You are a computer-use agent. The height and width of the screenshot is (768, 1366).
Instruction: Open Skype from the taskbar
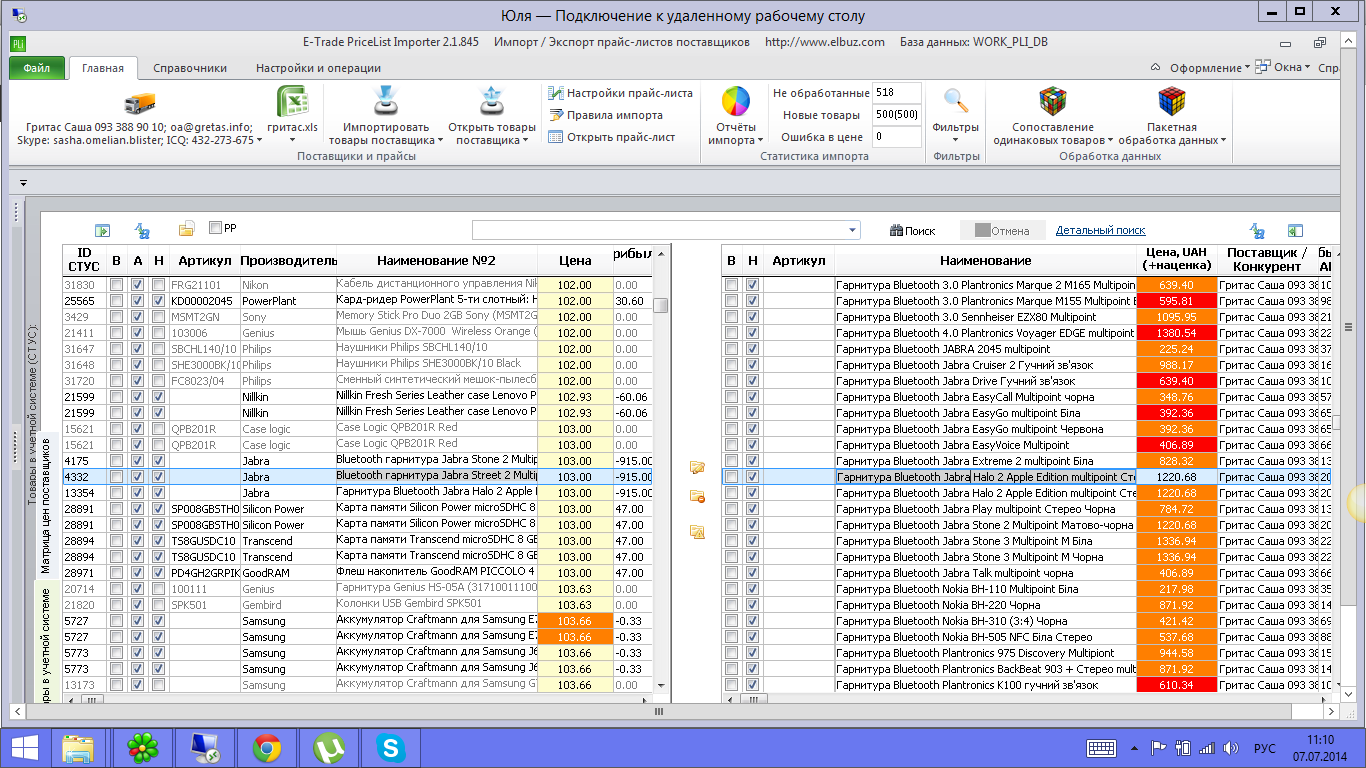(x=391, y=747)
